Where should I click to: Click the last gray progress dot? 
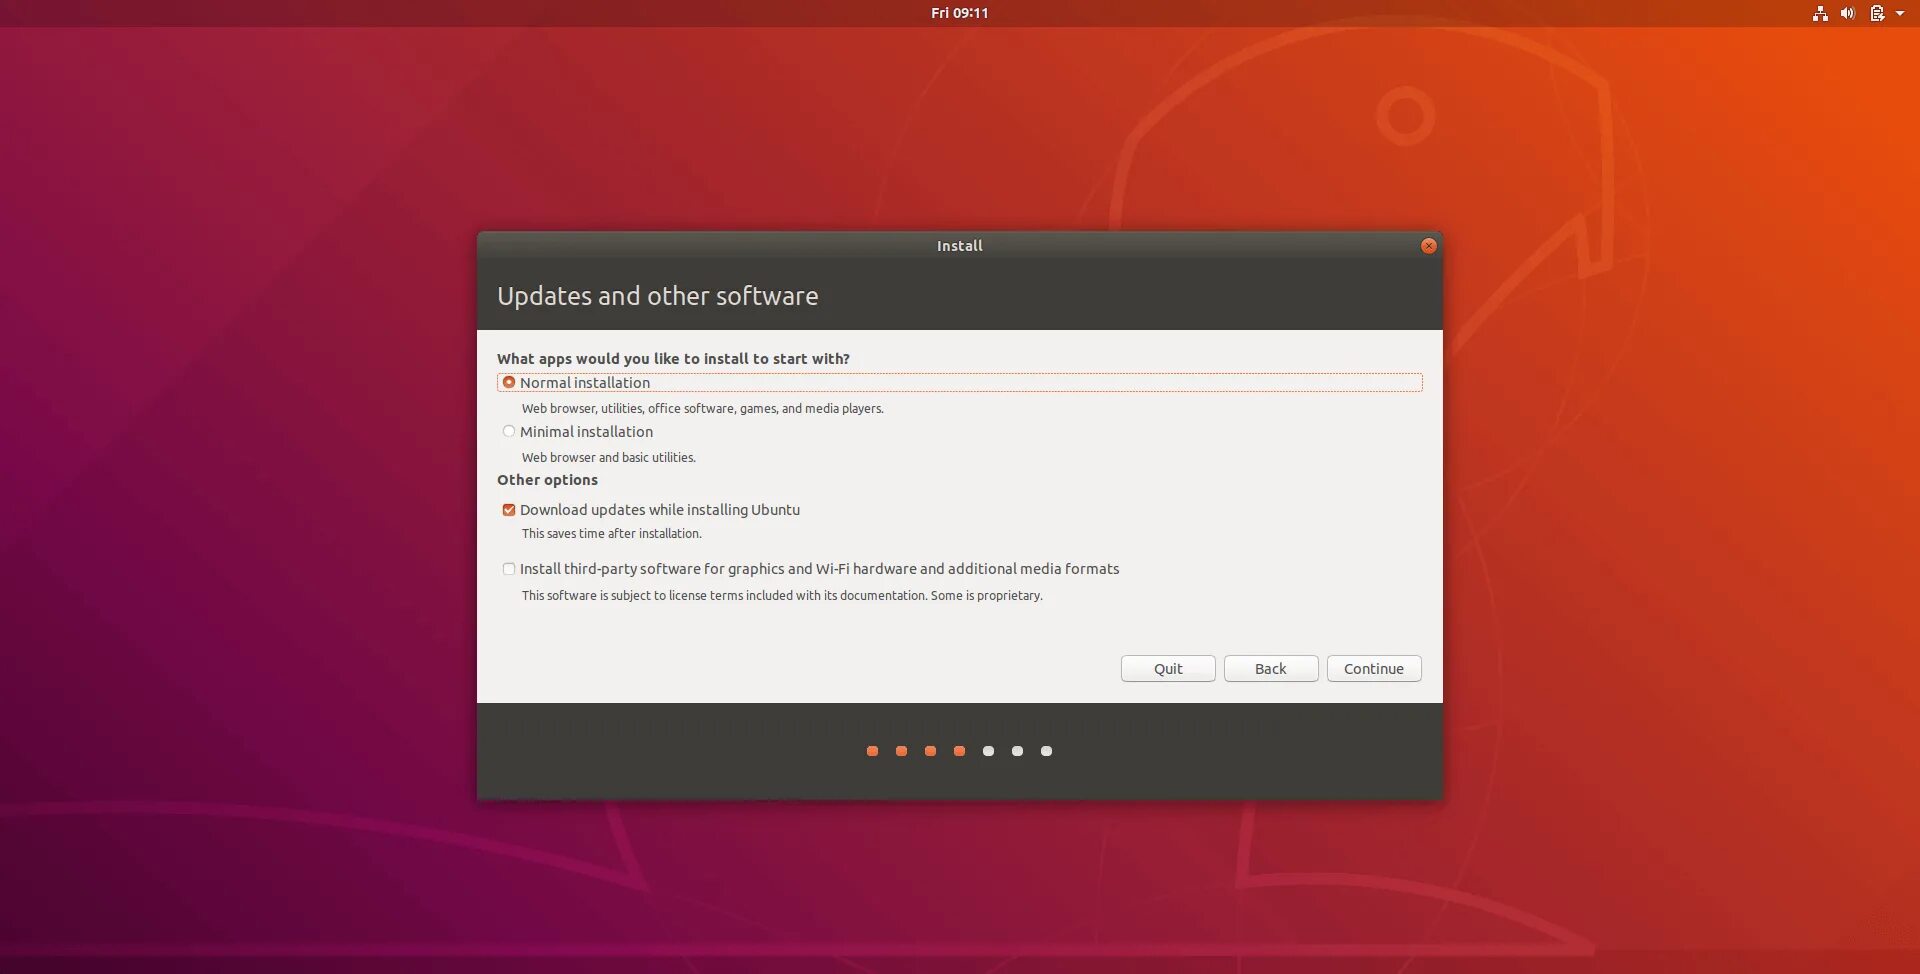pyautogui.click(x=1047, y=750)
